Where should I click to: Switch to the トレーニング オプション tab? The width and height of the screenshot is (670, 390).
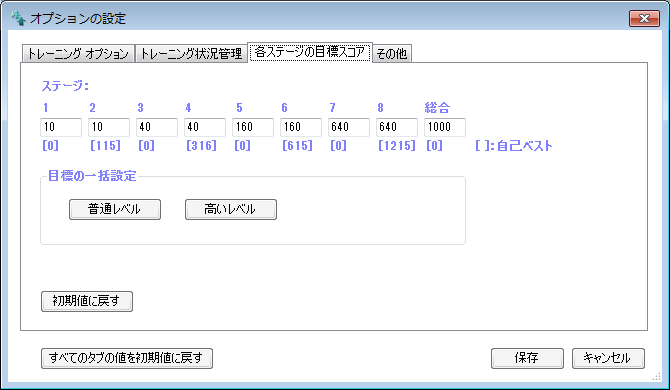78,53
